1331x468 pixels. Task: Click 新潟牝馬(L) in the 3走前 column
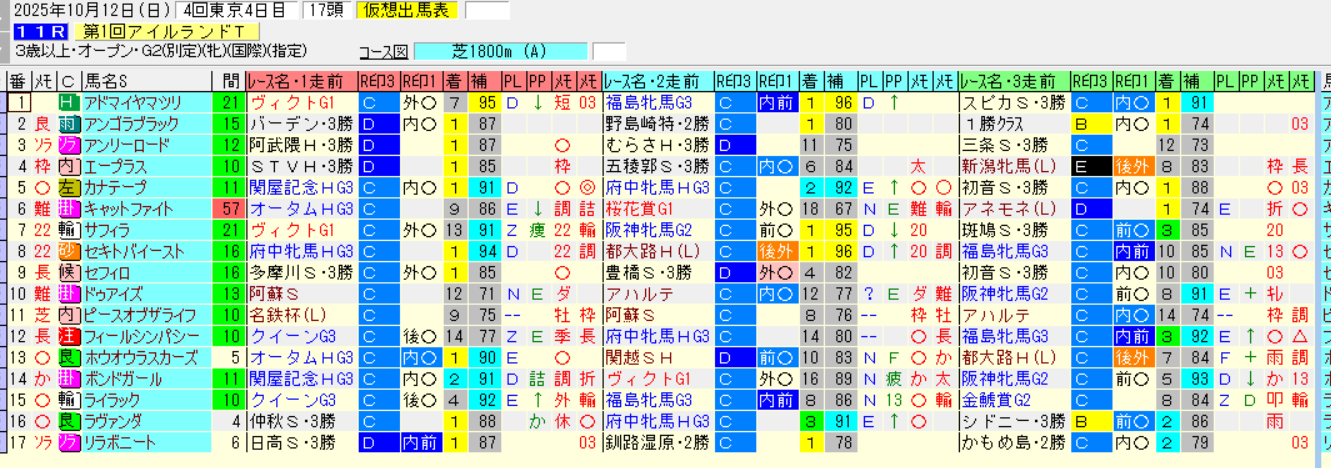pos(1014,166)
